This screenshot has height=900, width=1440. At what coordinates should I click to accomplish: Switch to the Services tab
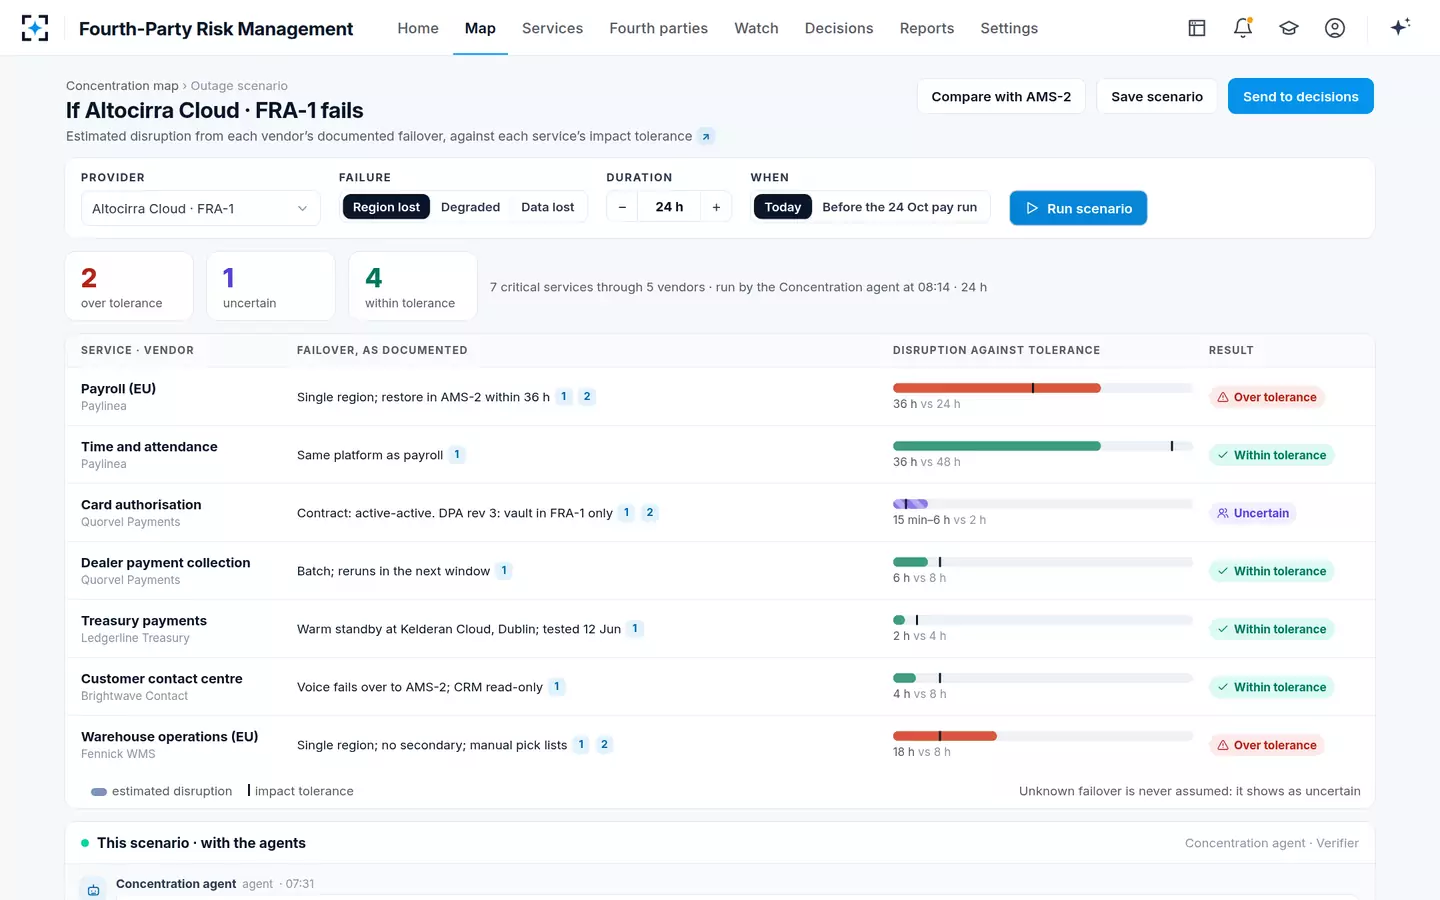pyautogui.click(x=552, y=28)
